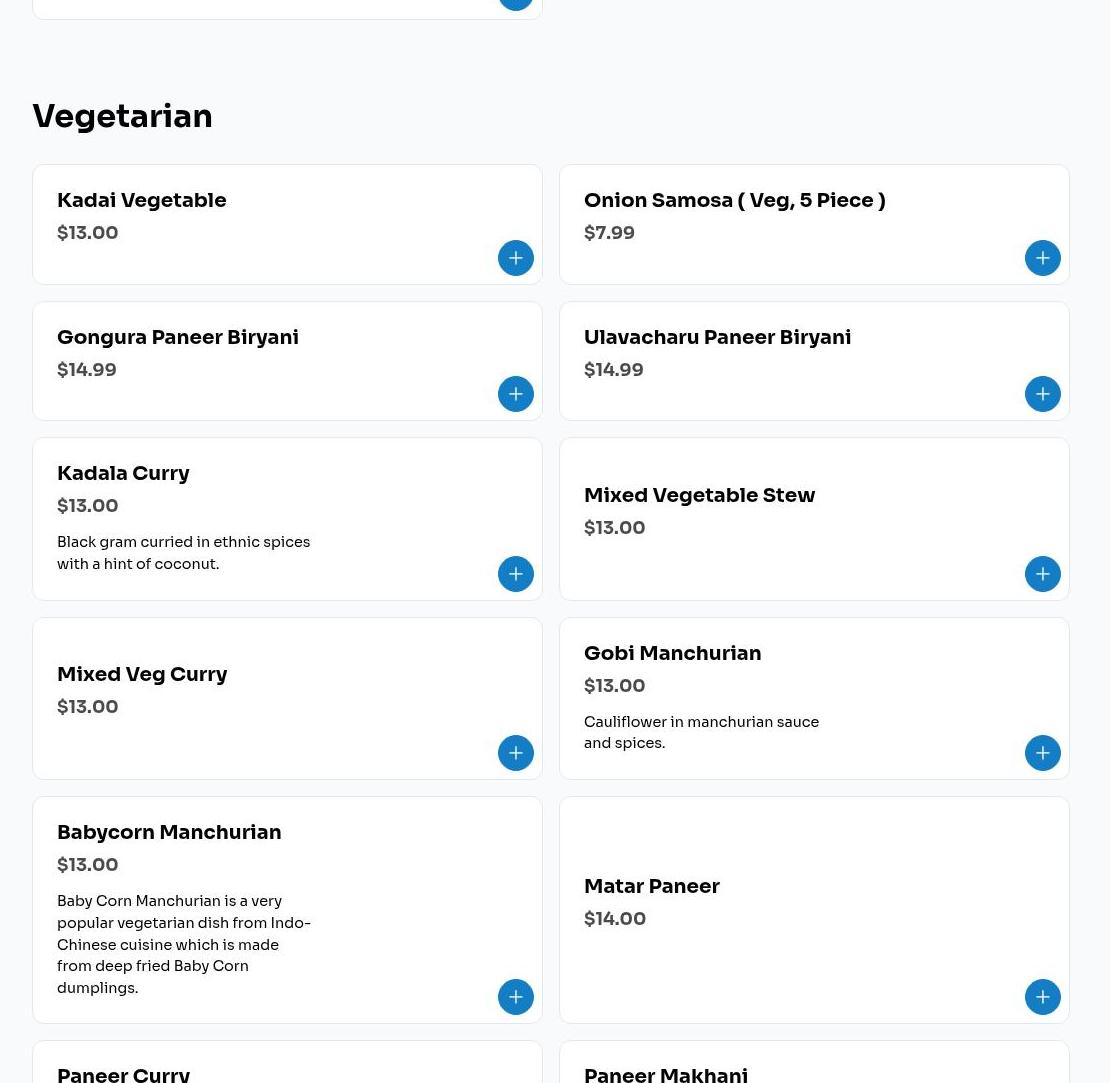Add Kadai Vegetable to cart with plus icon
The width and height of the screenshot is (1110, 1083).
(x=515, y=258)
